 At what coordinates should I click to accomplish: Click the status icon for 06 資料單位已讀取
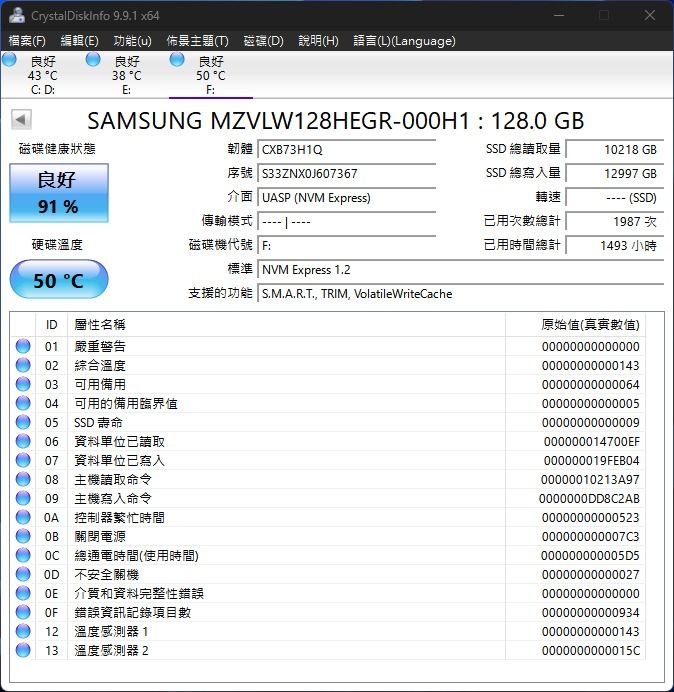[23, 441]
